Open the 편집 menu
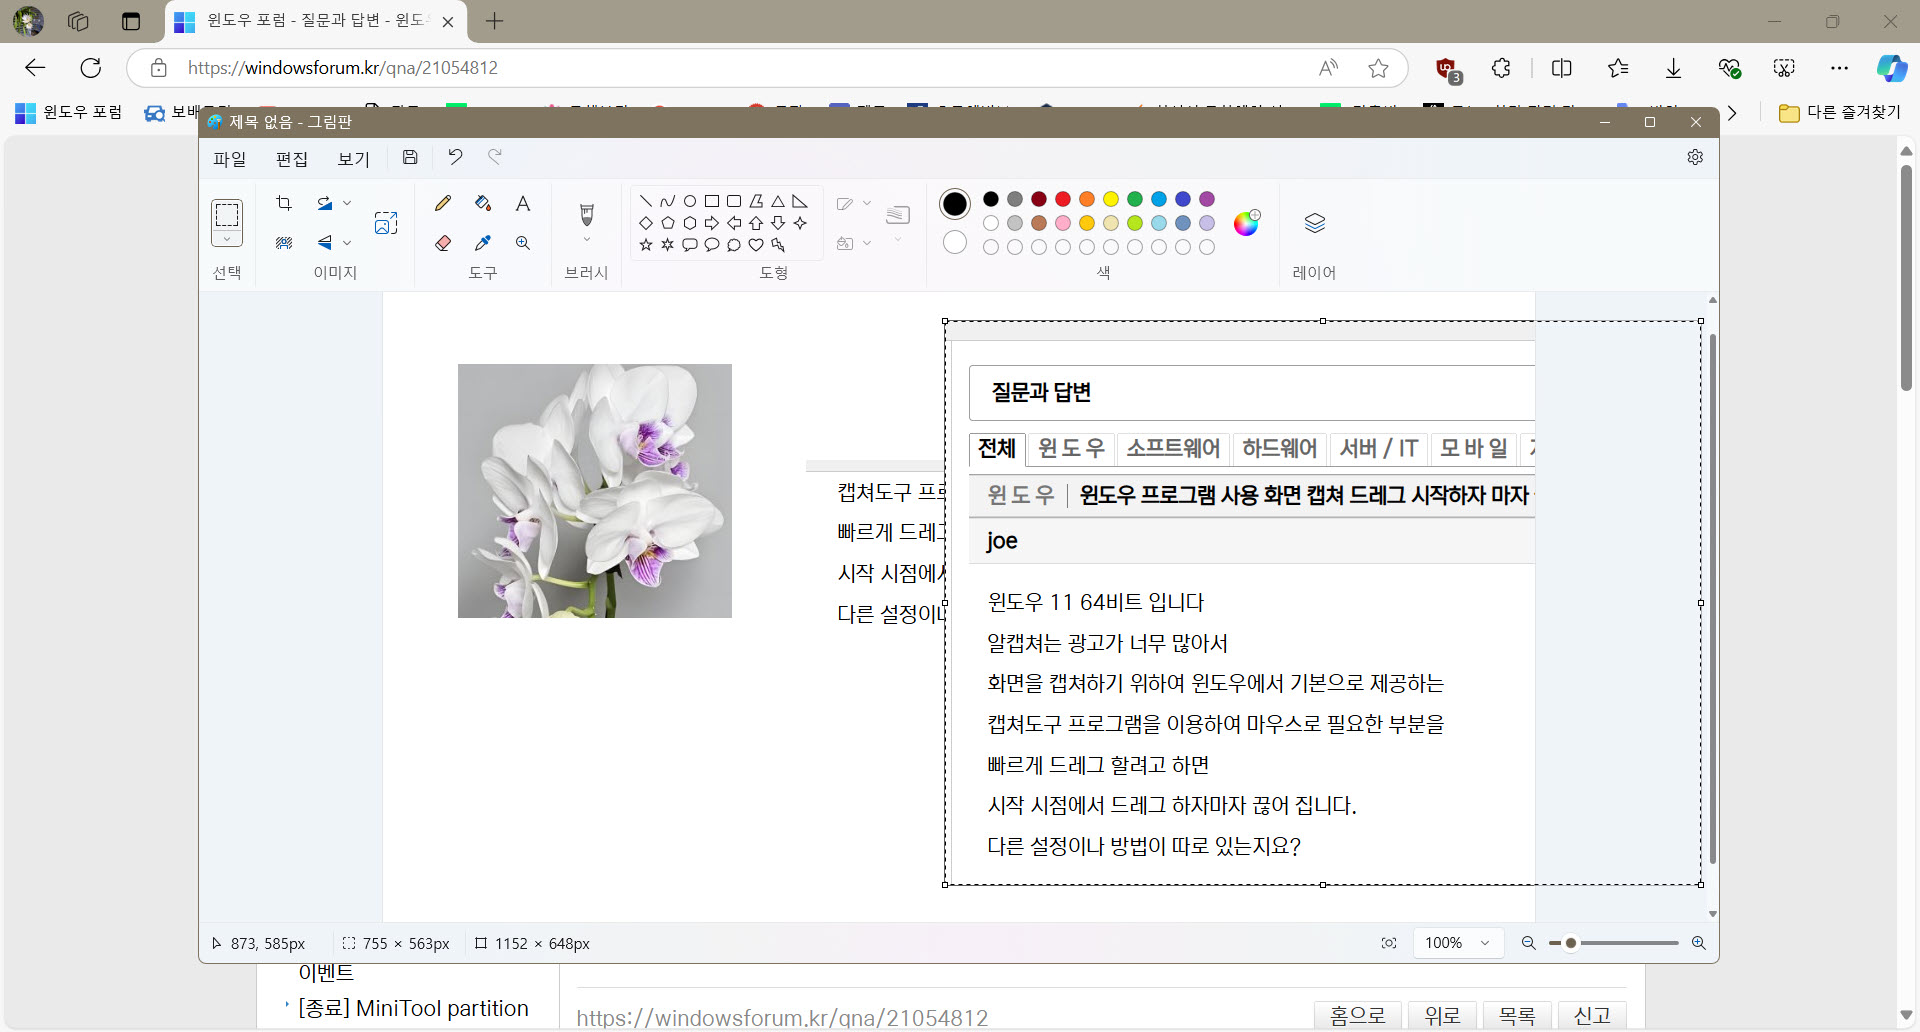The image size is (1920, 1032). [292, 158]
